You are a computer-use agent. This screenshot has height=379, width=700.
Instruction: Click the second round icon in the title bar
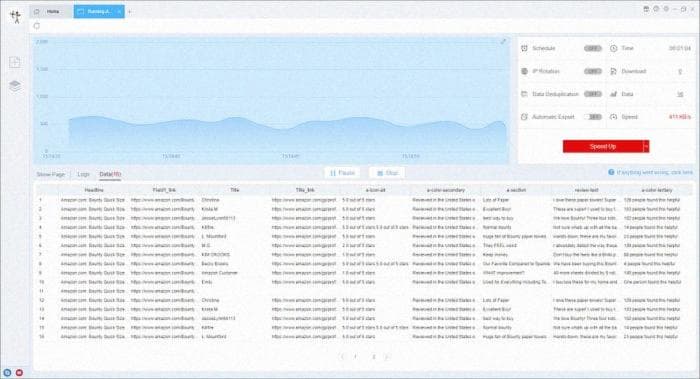(656, 9)
